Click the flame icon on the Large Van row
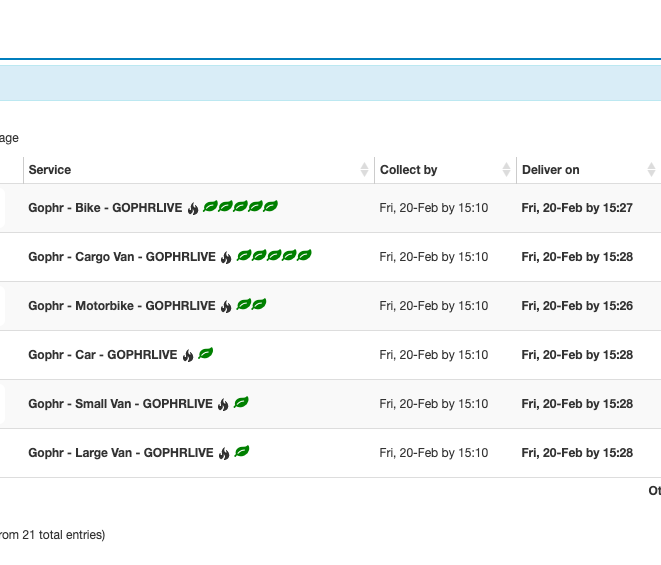The image size is (661, 565). tap(224, 453)
